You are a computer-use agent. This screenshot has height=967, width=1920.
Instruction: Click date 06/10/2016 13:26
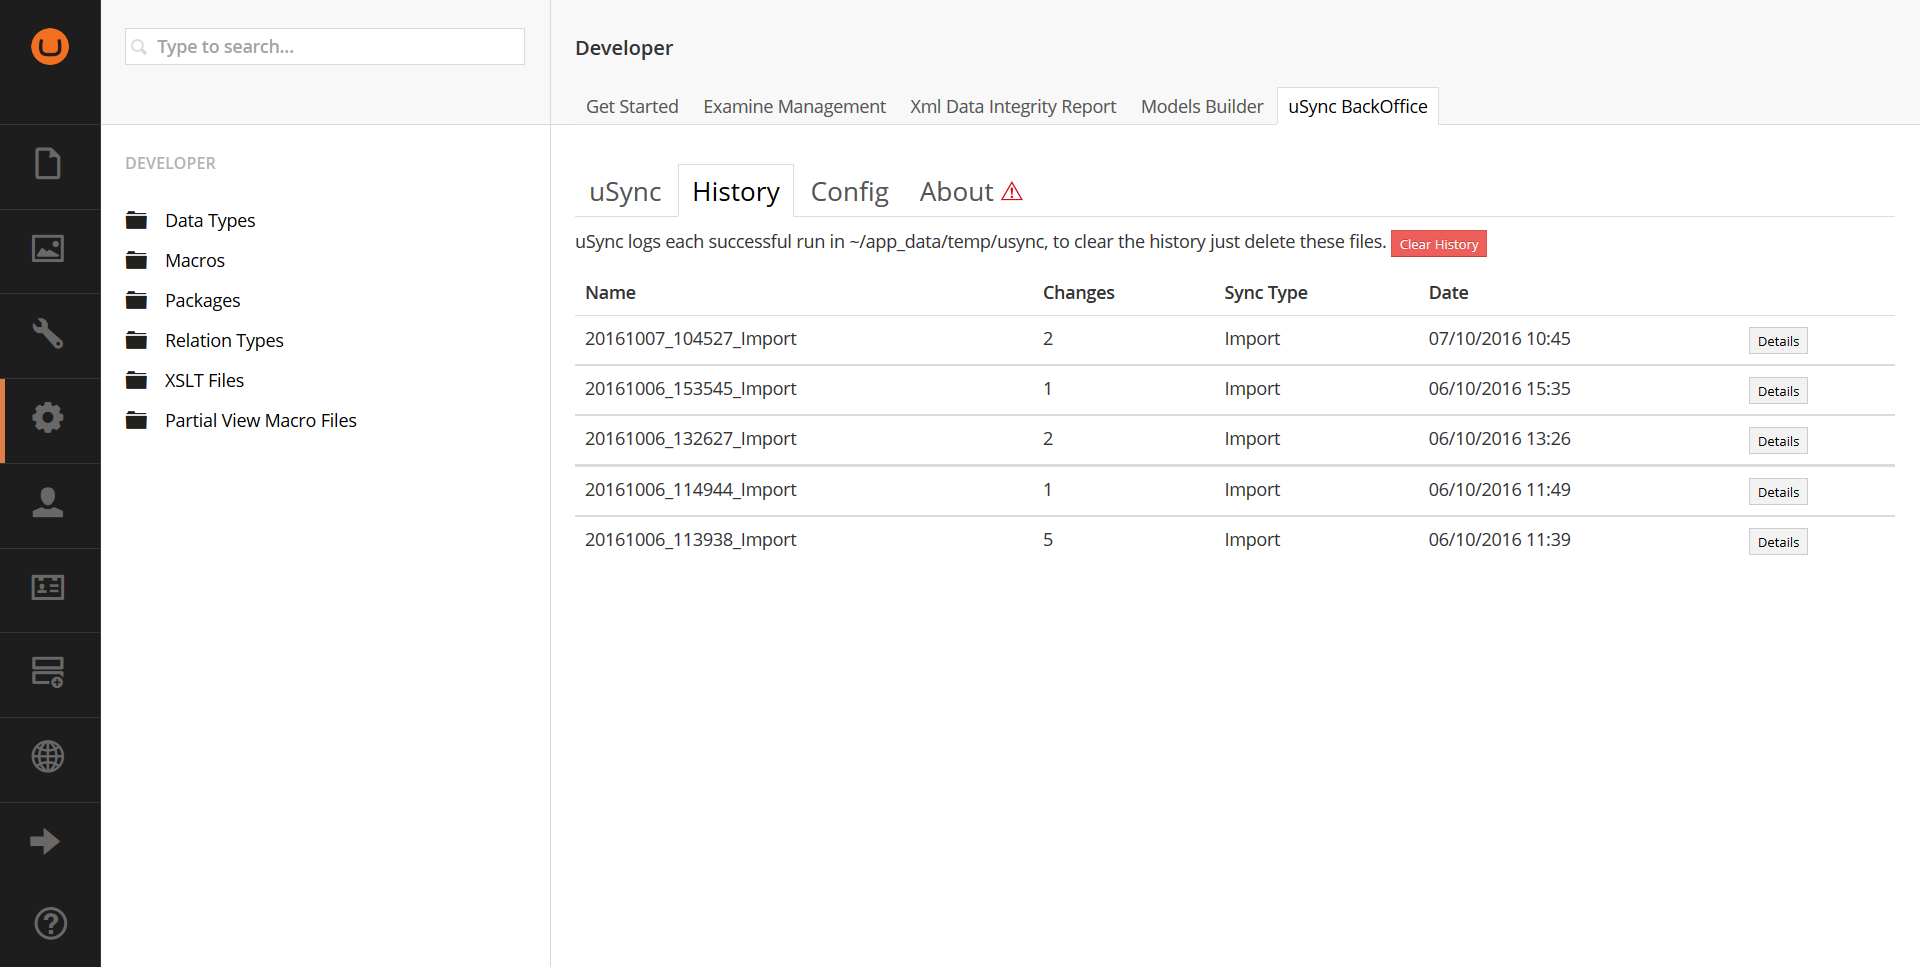(x=1500, y=439)
